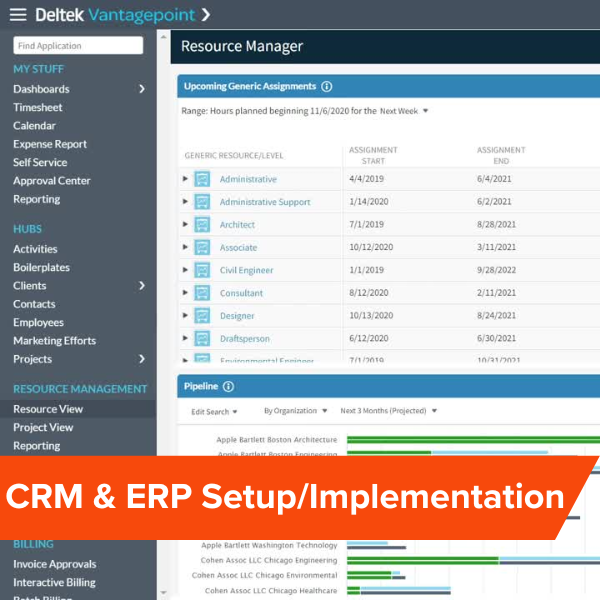Click the Administrative link
Image resolution: width=600 pixels, height=600 pixels.
tap(248, 179)
